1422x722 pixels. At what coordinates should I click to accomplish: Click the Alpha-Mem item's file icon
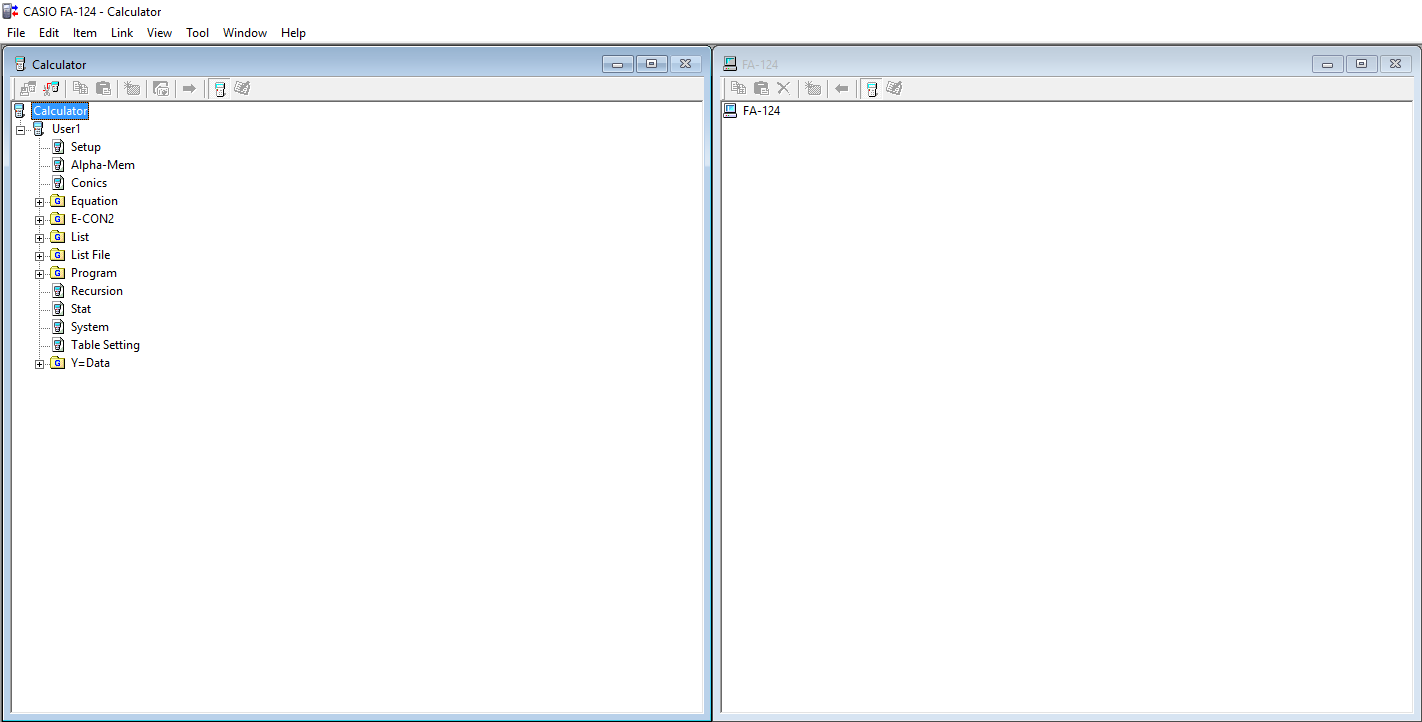(58, 165)
